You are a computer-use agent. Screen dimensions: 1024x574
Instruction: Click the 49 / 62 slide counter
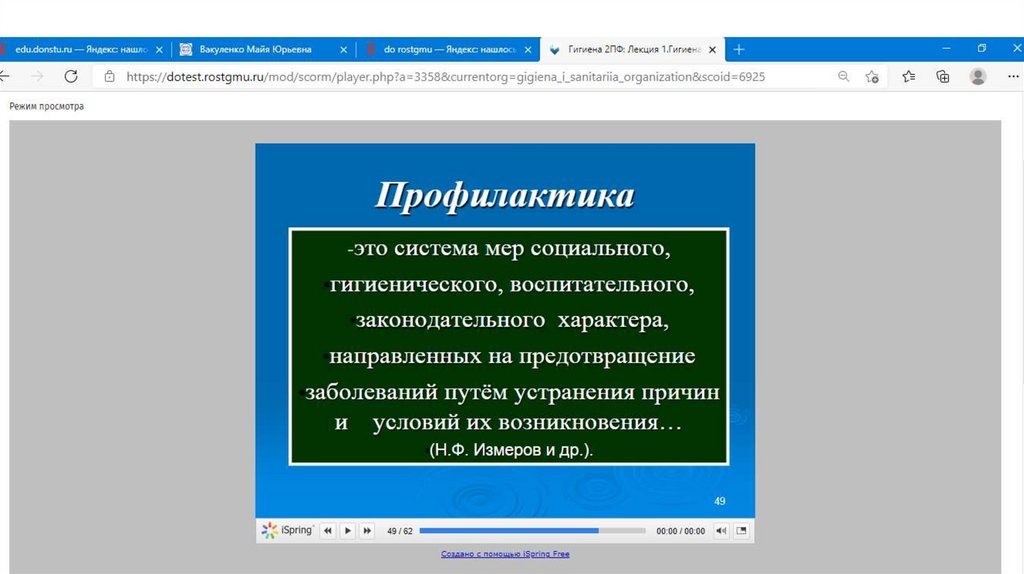pos(400,532)
